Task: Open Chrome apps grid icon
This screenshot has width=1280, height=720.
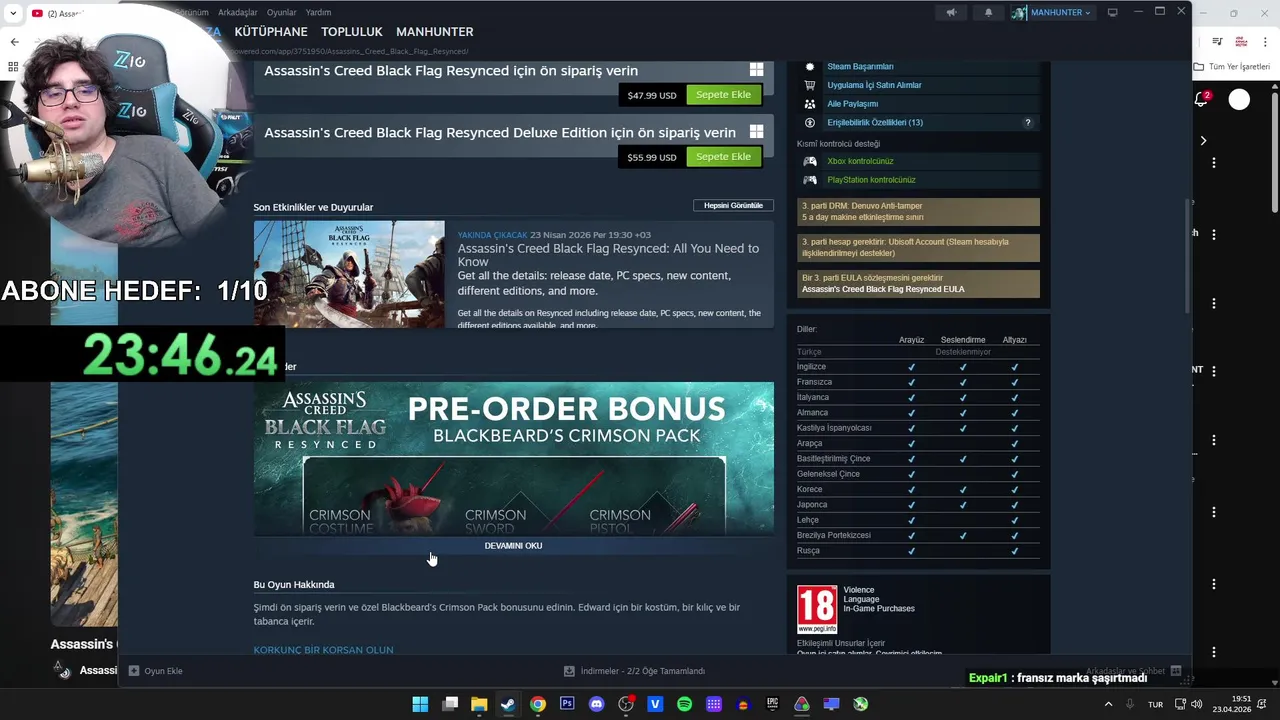Action: click(x=13, y=67)
